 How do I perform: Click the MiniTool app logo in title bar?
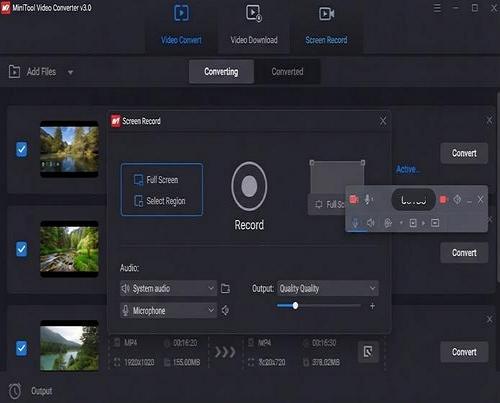tap(6, 8)
